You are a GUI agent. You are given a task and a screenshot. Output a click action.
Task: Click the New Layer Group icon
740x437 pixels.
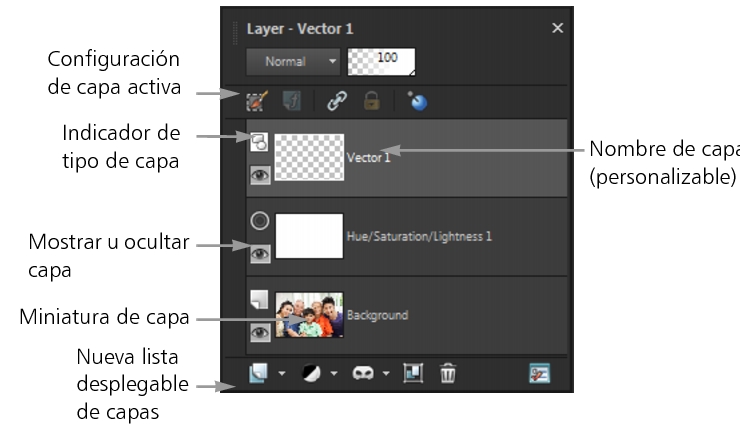click(413, 373)
